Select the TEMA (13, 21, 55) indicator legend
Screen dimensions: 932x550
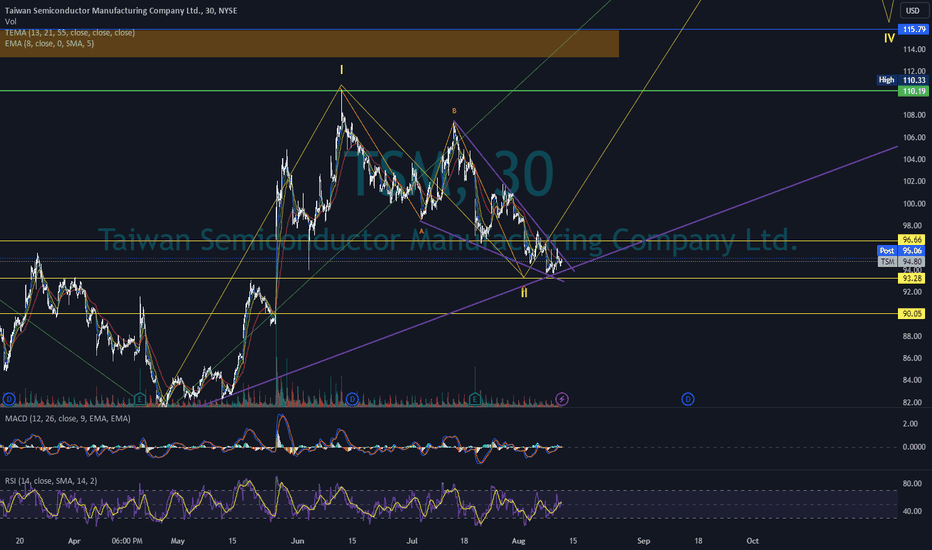[70, 33]
